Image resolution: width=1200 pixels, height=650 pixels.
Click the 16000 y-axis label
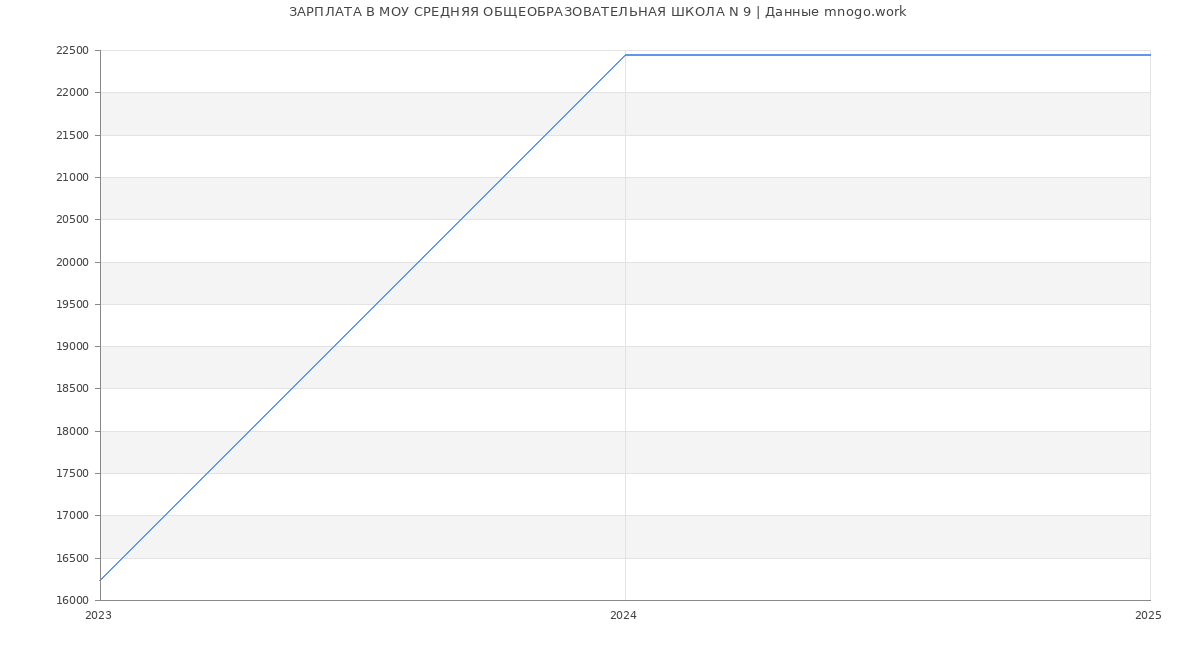click(73, 601)
